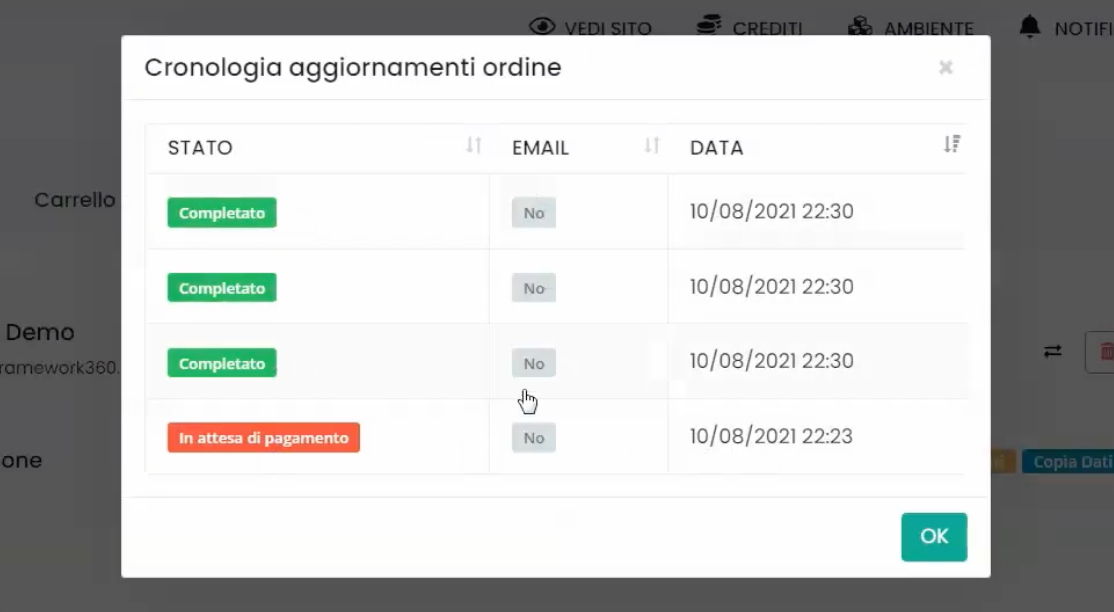Viewport: 1114px width, 612px height.
Task: Click the first Completato status badge
Action: tap(222, 213)
